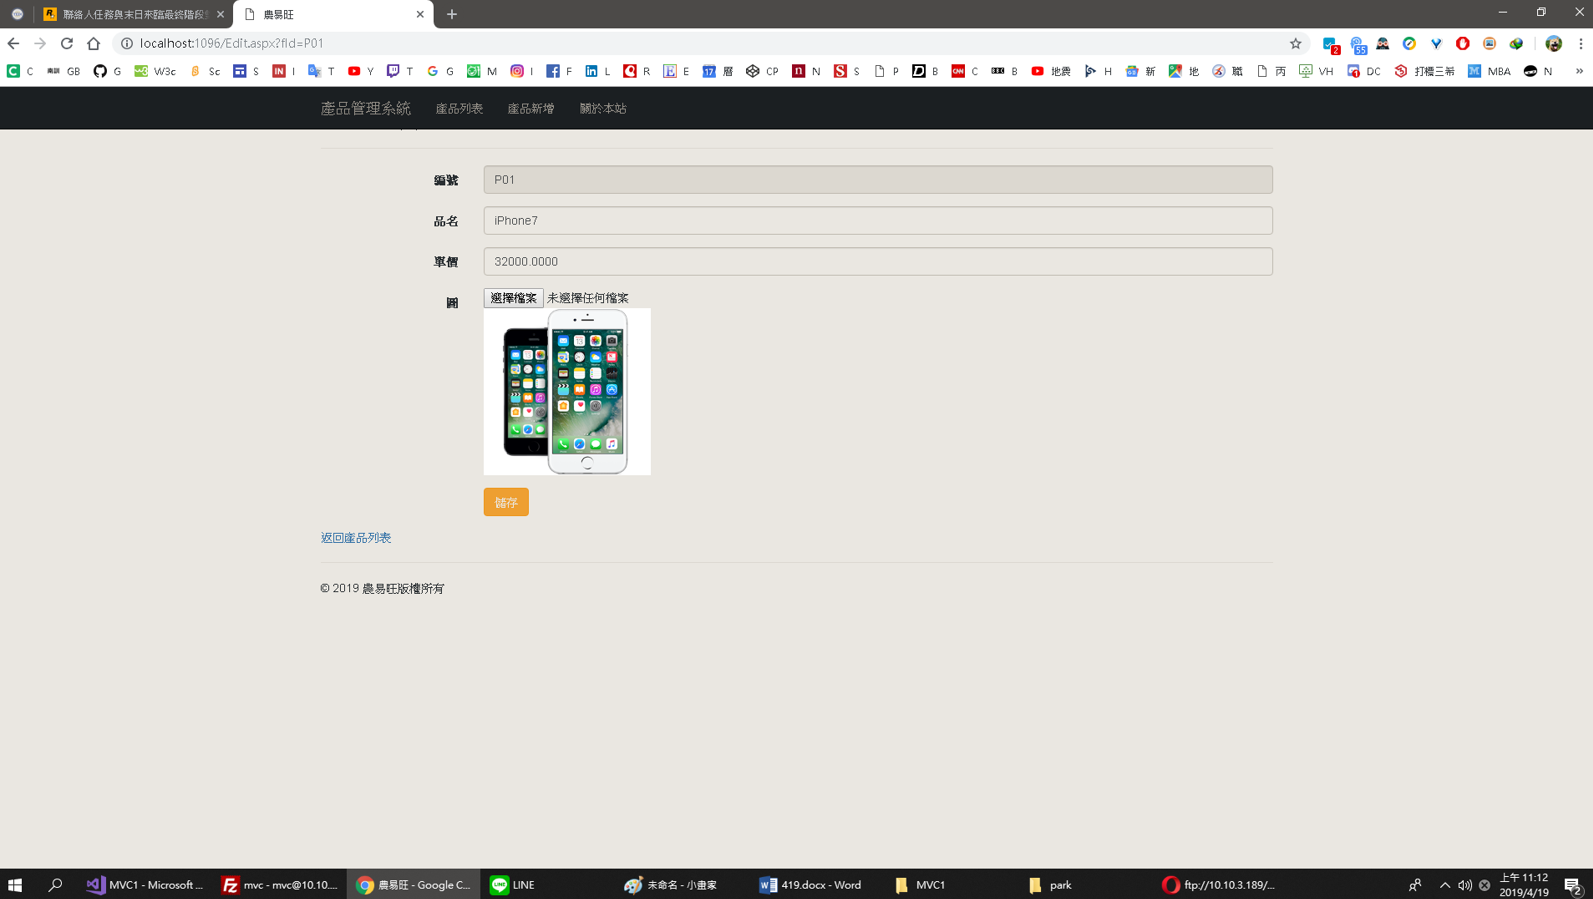Click the red Opera-style extension icon
The image size is (1593, 899).
coord(1462,43)
